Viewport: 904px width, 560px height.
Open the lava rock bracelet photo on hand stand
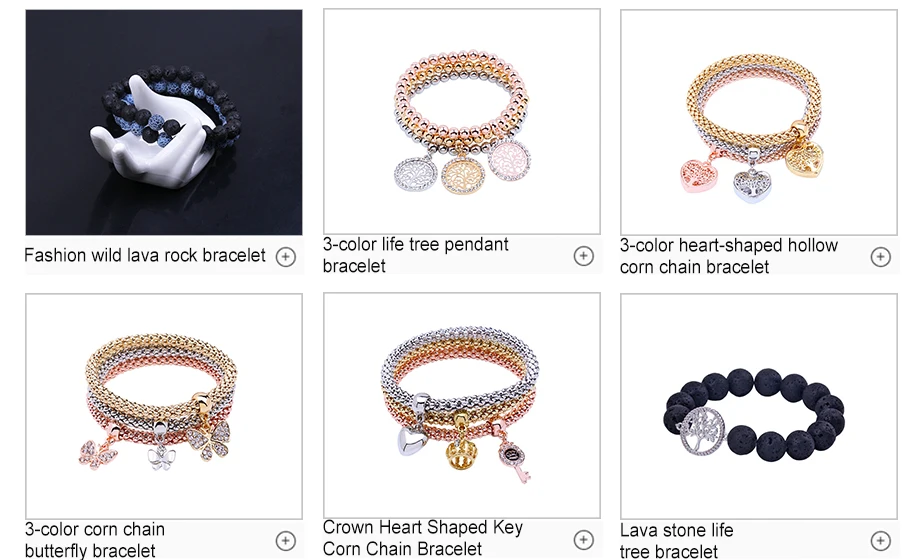click(164, 122)
